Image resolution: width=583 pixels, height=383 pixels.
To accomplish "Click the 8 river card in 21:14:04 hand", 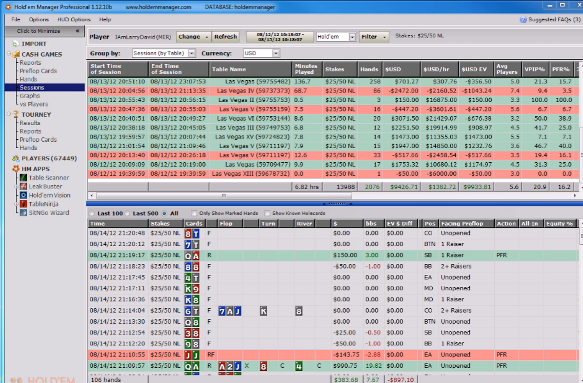I will pyautogui.click(x=299, y=311).
